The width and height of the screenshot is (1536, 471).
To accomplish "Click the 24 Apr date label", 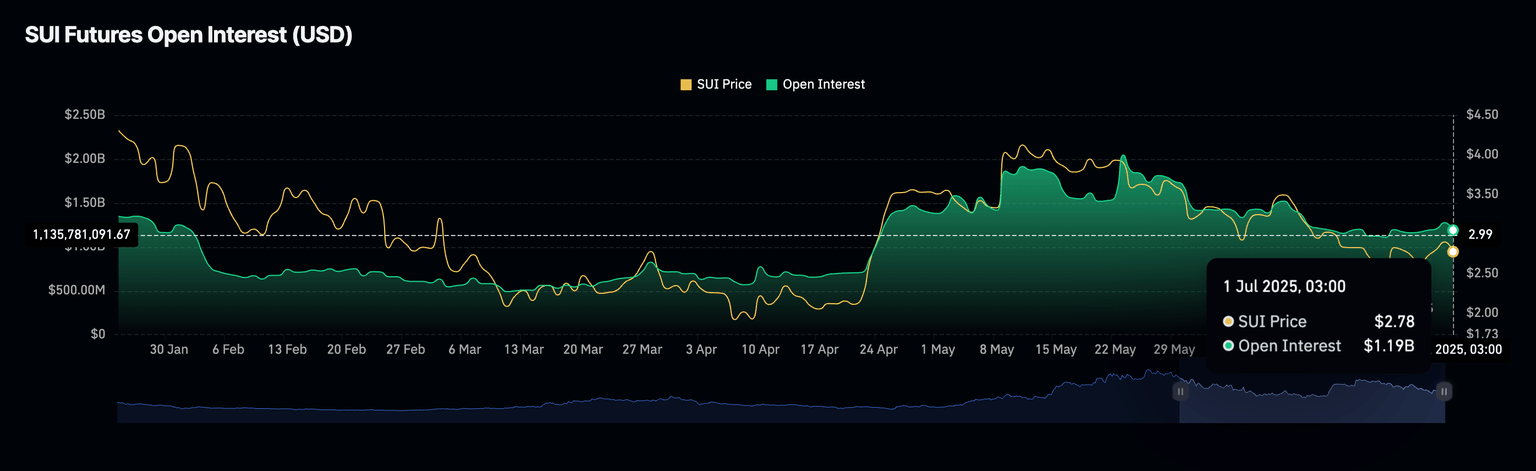I will [x=878, y=350].
